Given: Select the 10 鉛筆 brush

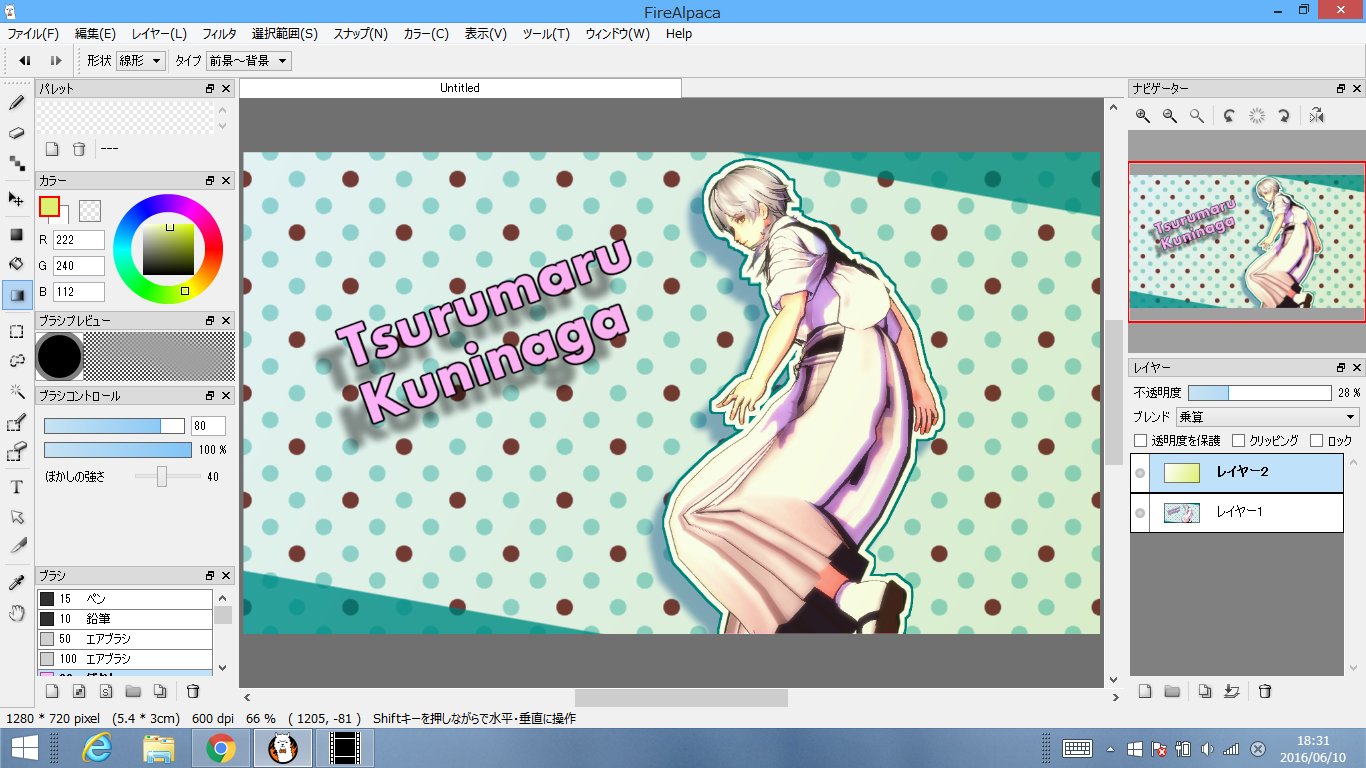Looking at the screenshot, I should [x=125, y=619].
